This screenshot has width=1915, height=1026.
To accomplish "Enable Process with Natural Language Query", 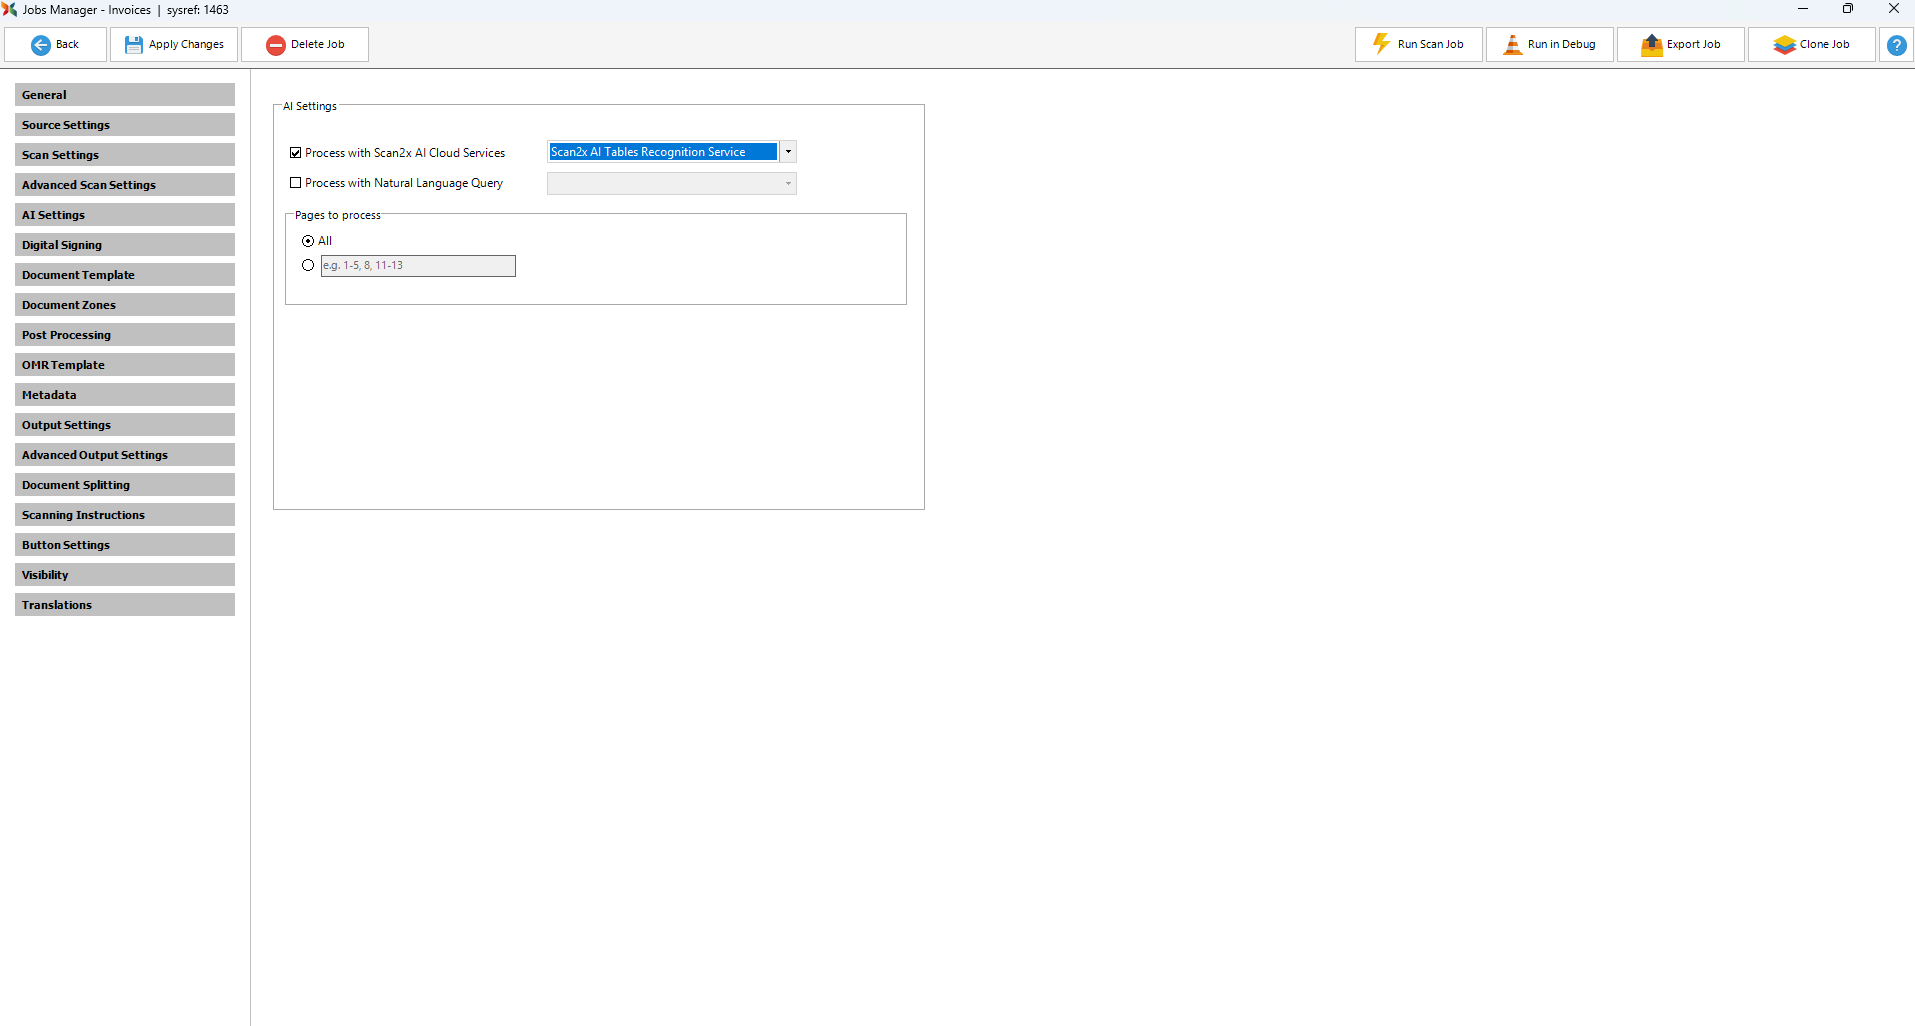I will click(296, 183).
